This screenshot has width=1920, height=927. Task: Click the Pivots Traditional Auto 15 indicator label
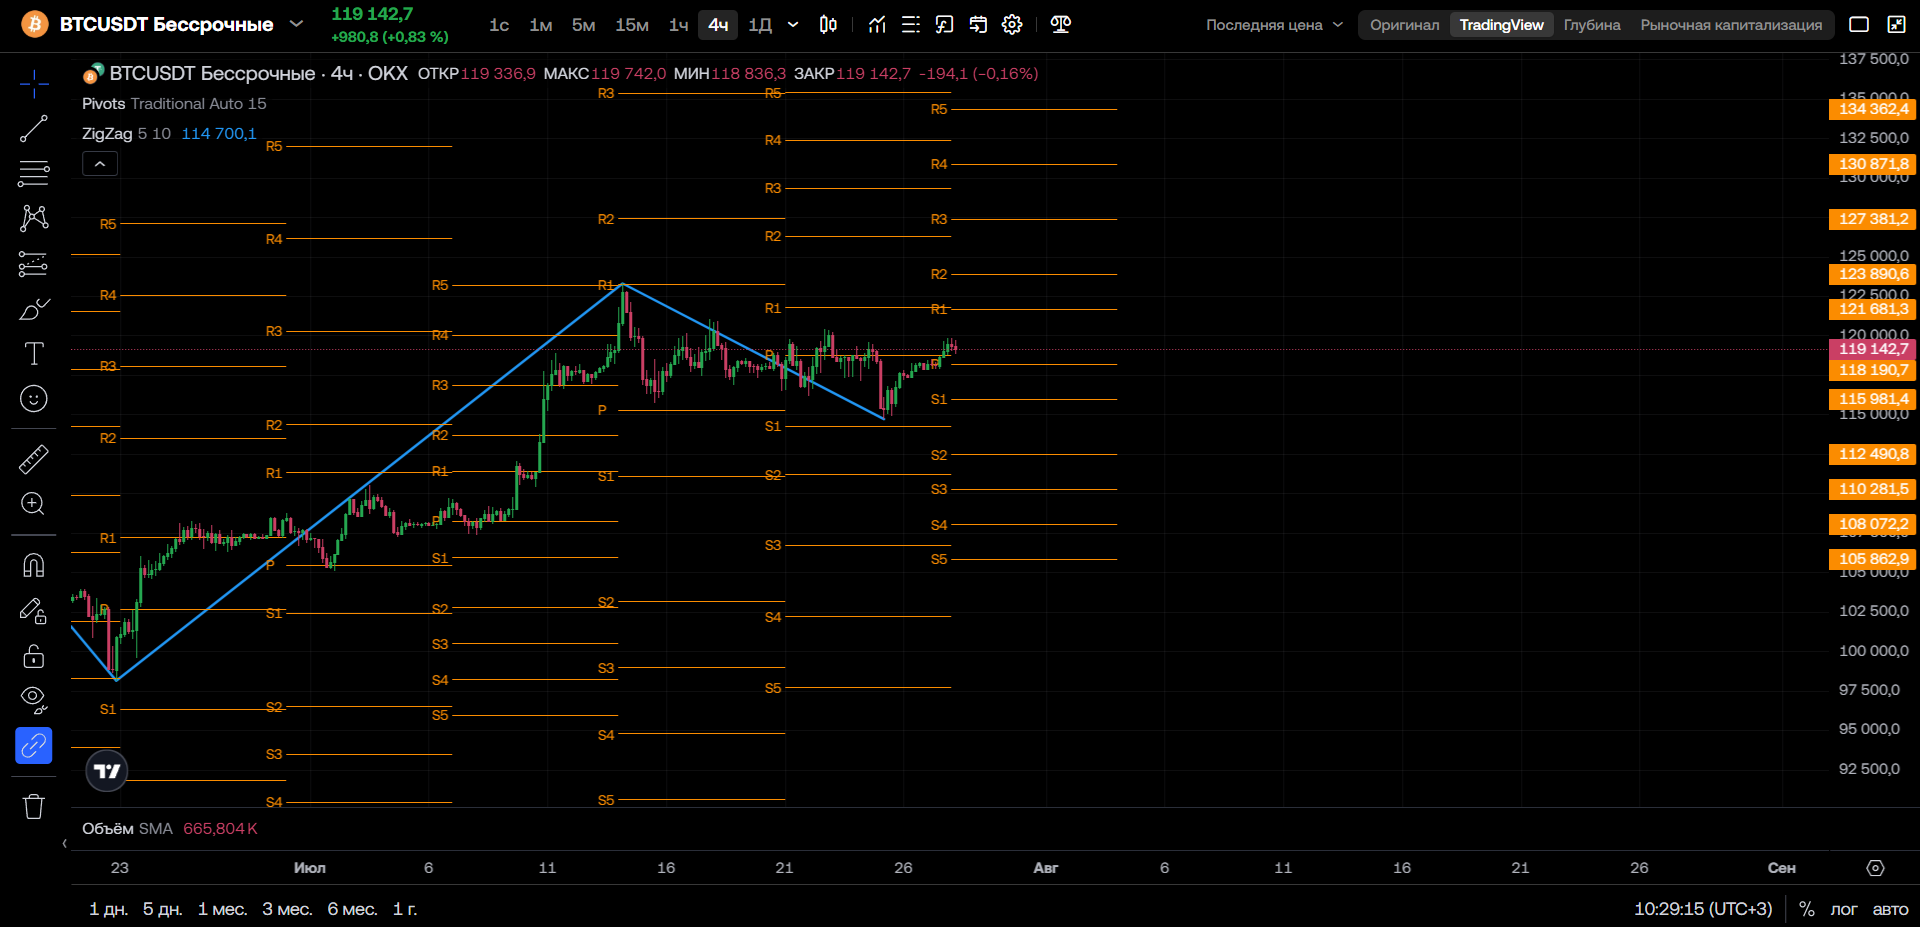174,104
